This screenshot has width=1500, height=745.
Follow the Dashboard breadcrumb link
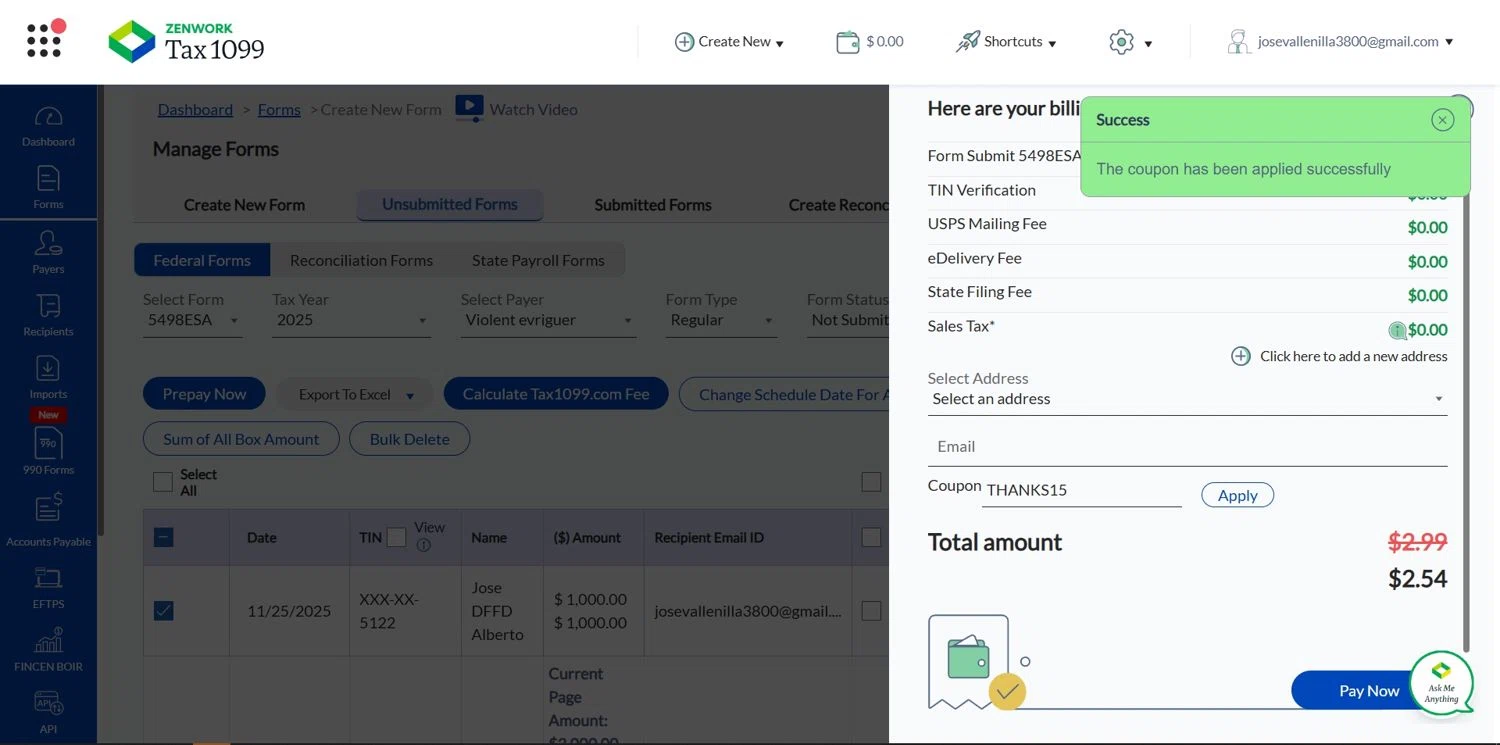click(195, 109)
